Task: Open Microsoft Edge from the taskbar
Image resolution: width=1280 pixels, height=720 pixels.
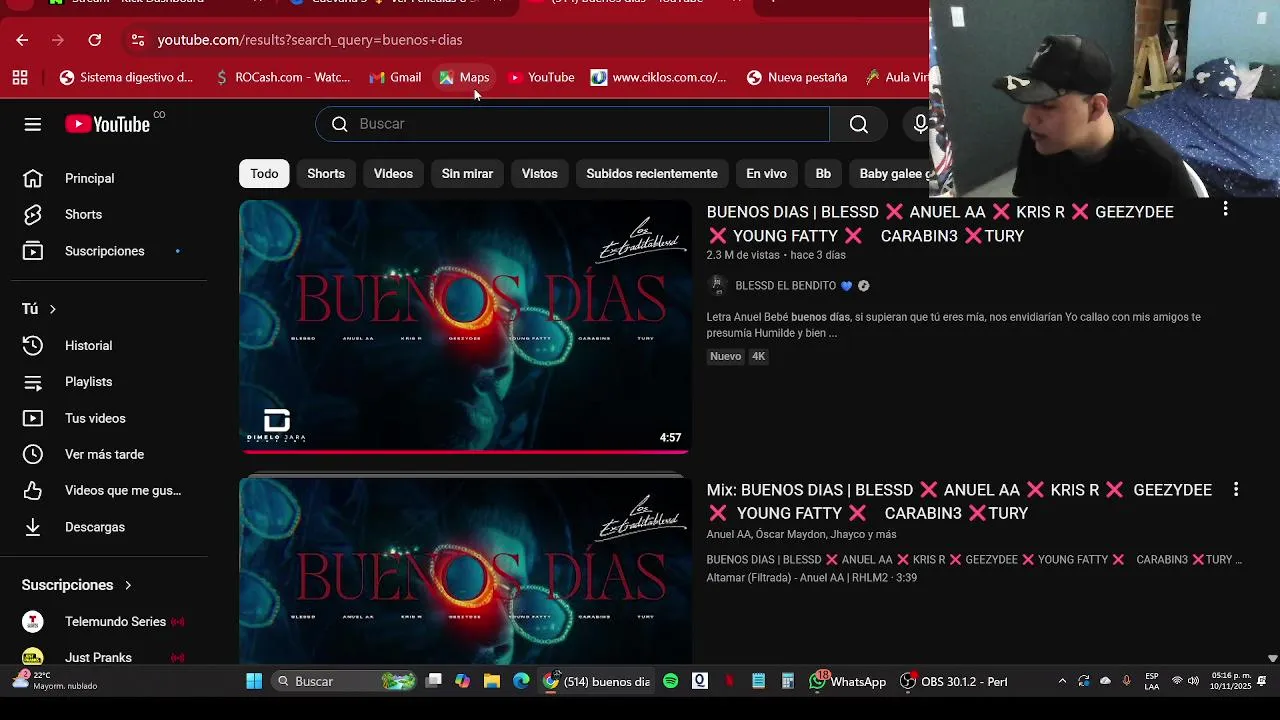Action: click(521, 681)
